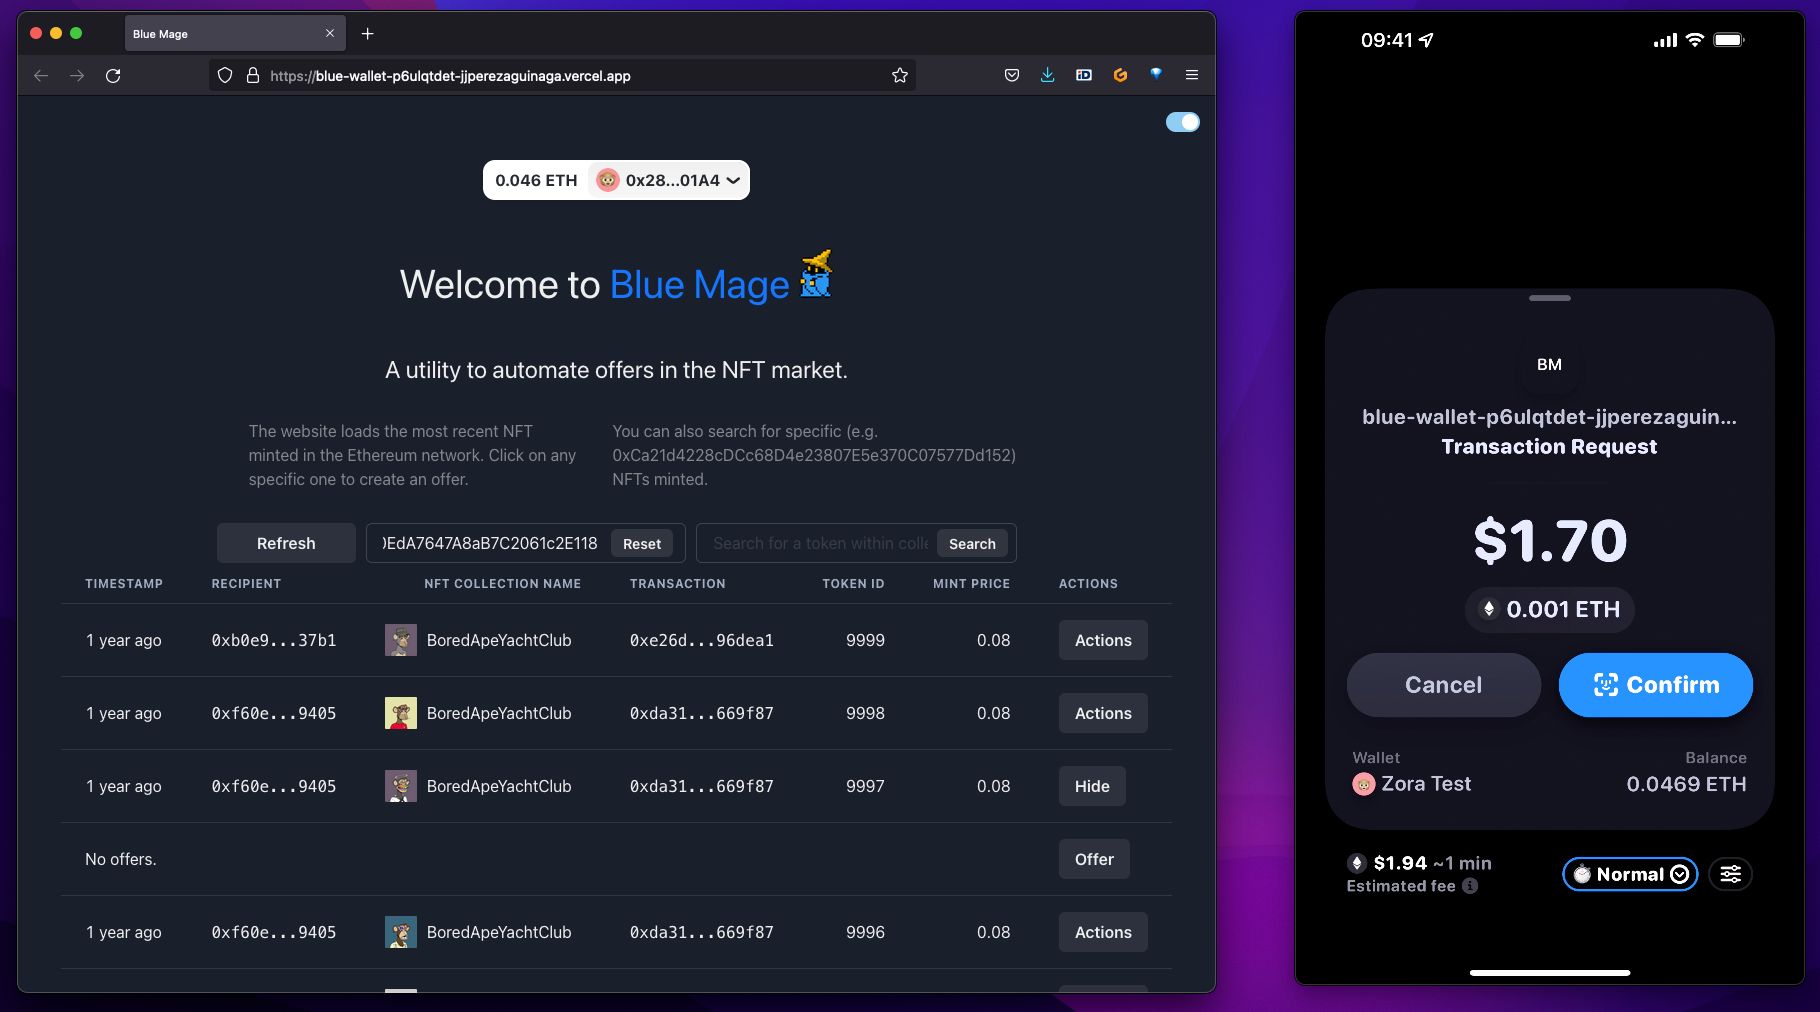Image resolution: width=1820 pixels, height=1012 pixels.
Task: Click the ape thumbnail for token 9997
Action: point(401,786)
